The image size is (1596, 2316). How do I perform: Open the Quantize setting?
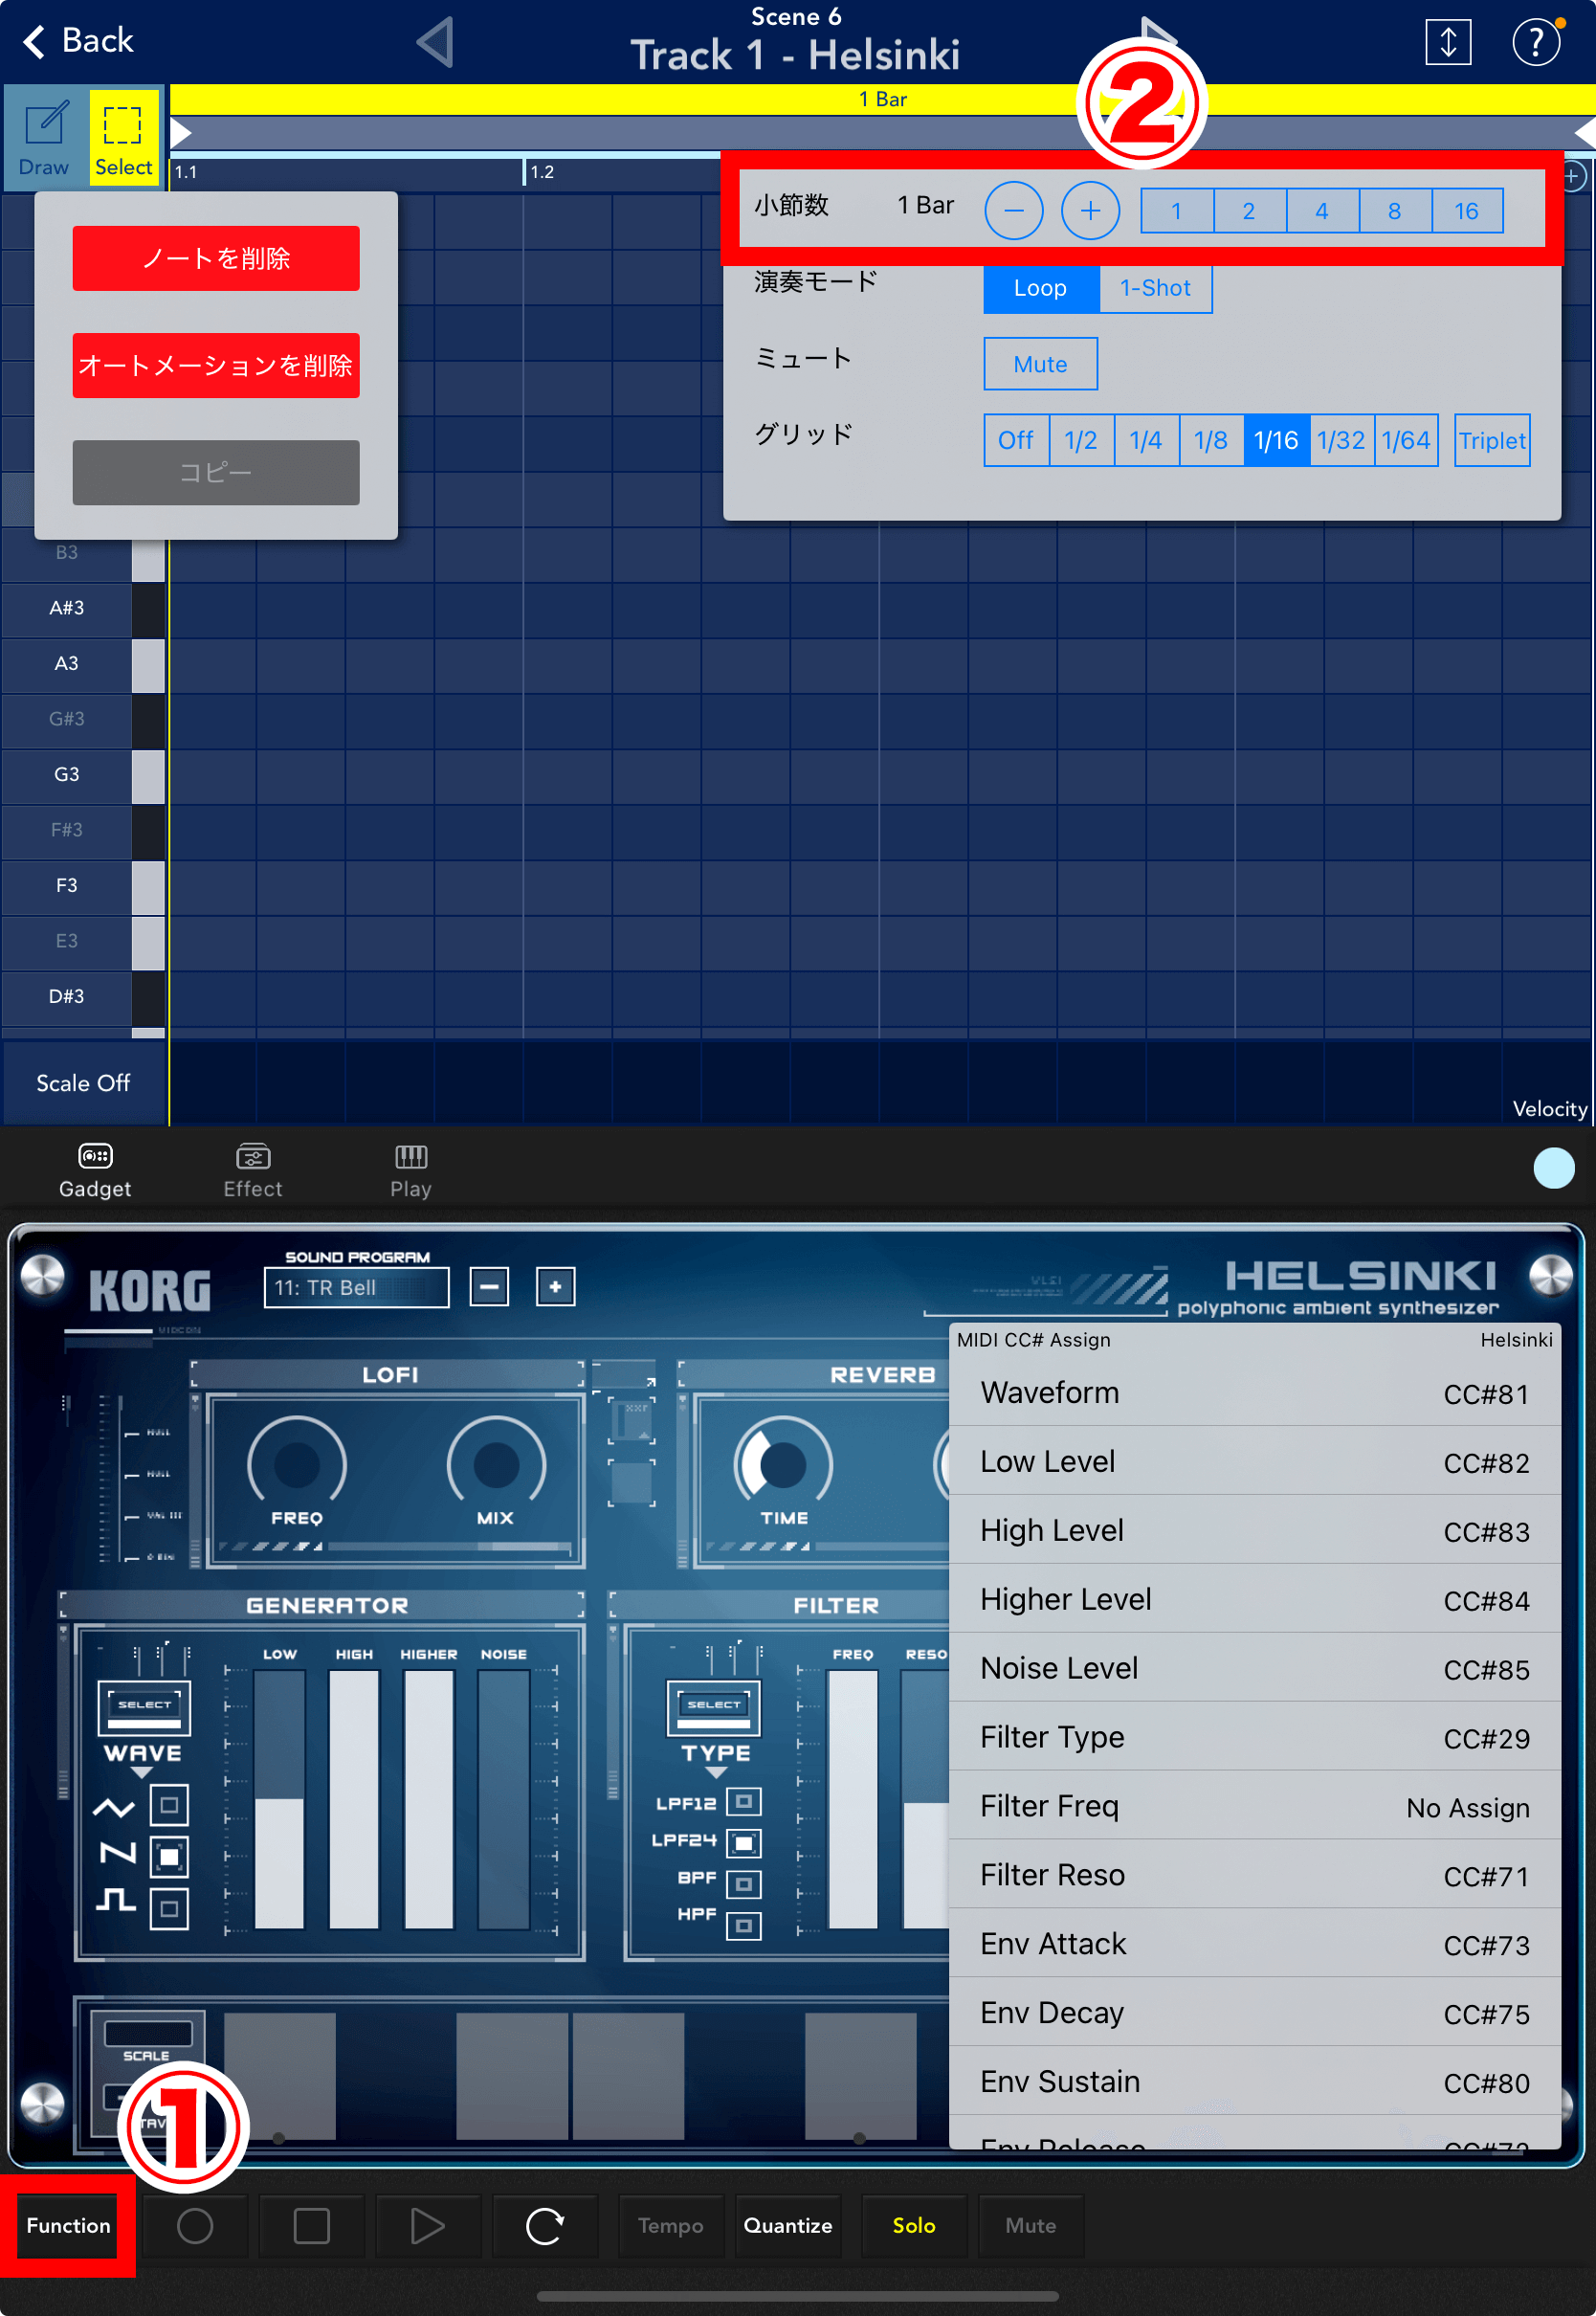[x=788, y=2226]
